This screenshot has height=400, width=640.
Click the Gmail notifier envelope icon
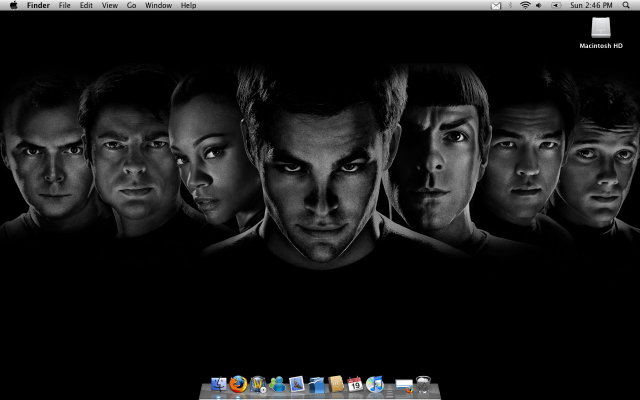point(496,6)
